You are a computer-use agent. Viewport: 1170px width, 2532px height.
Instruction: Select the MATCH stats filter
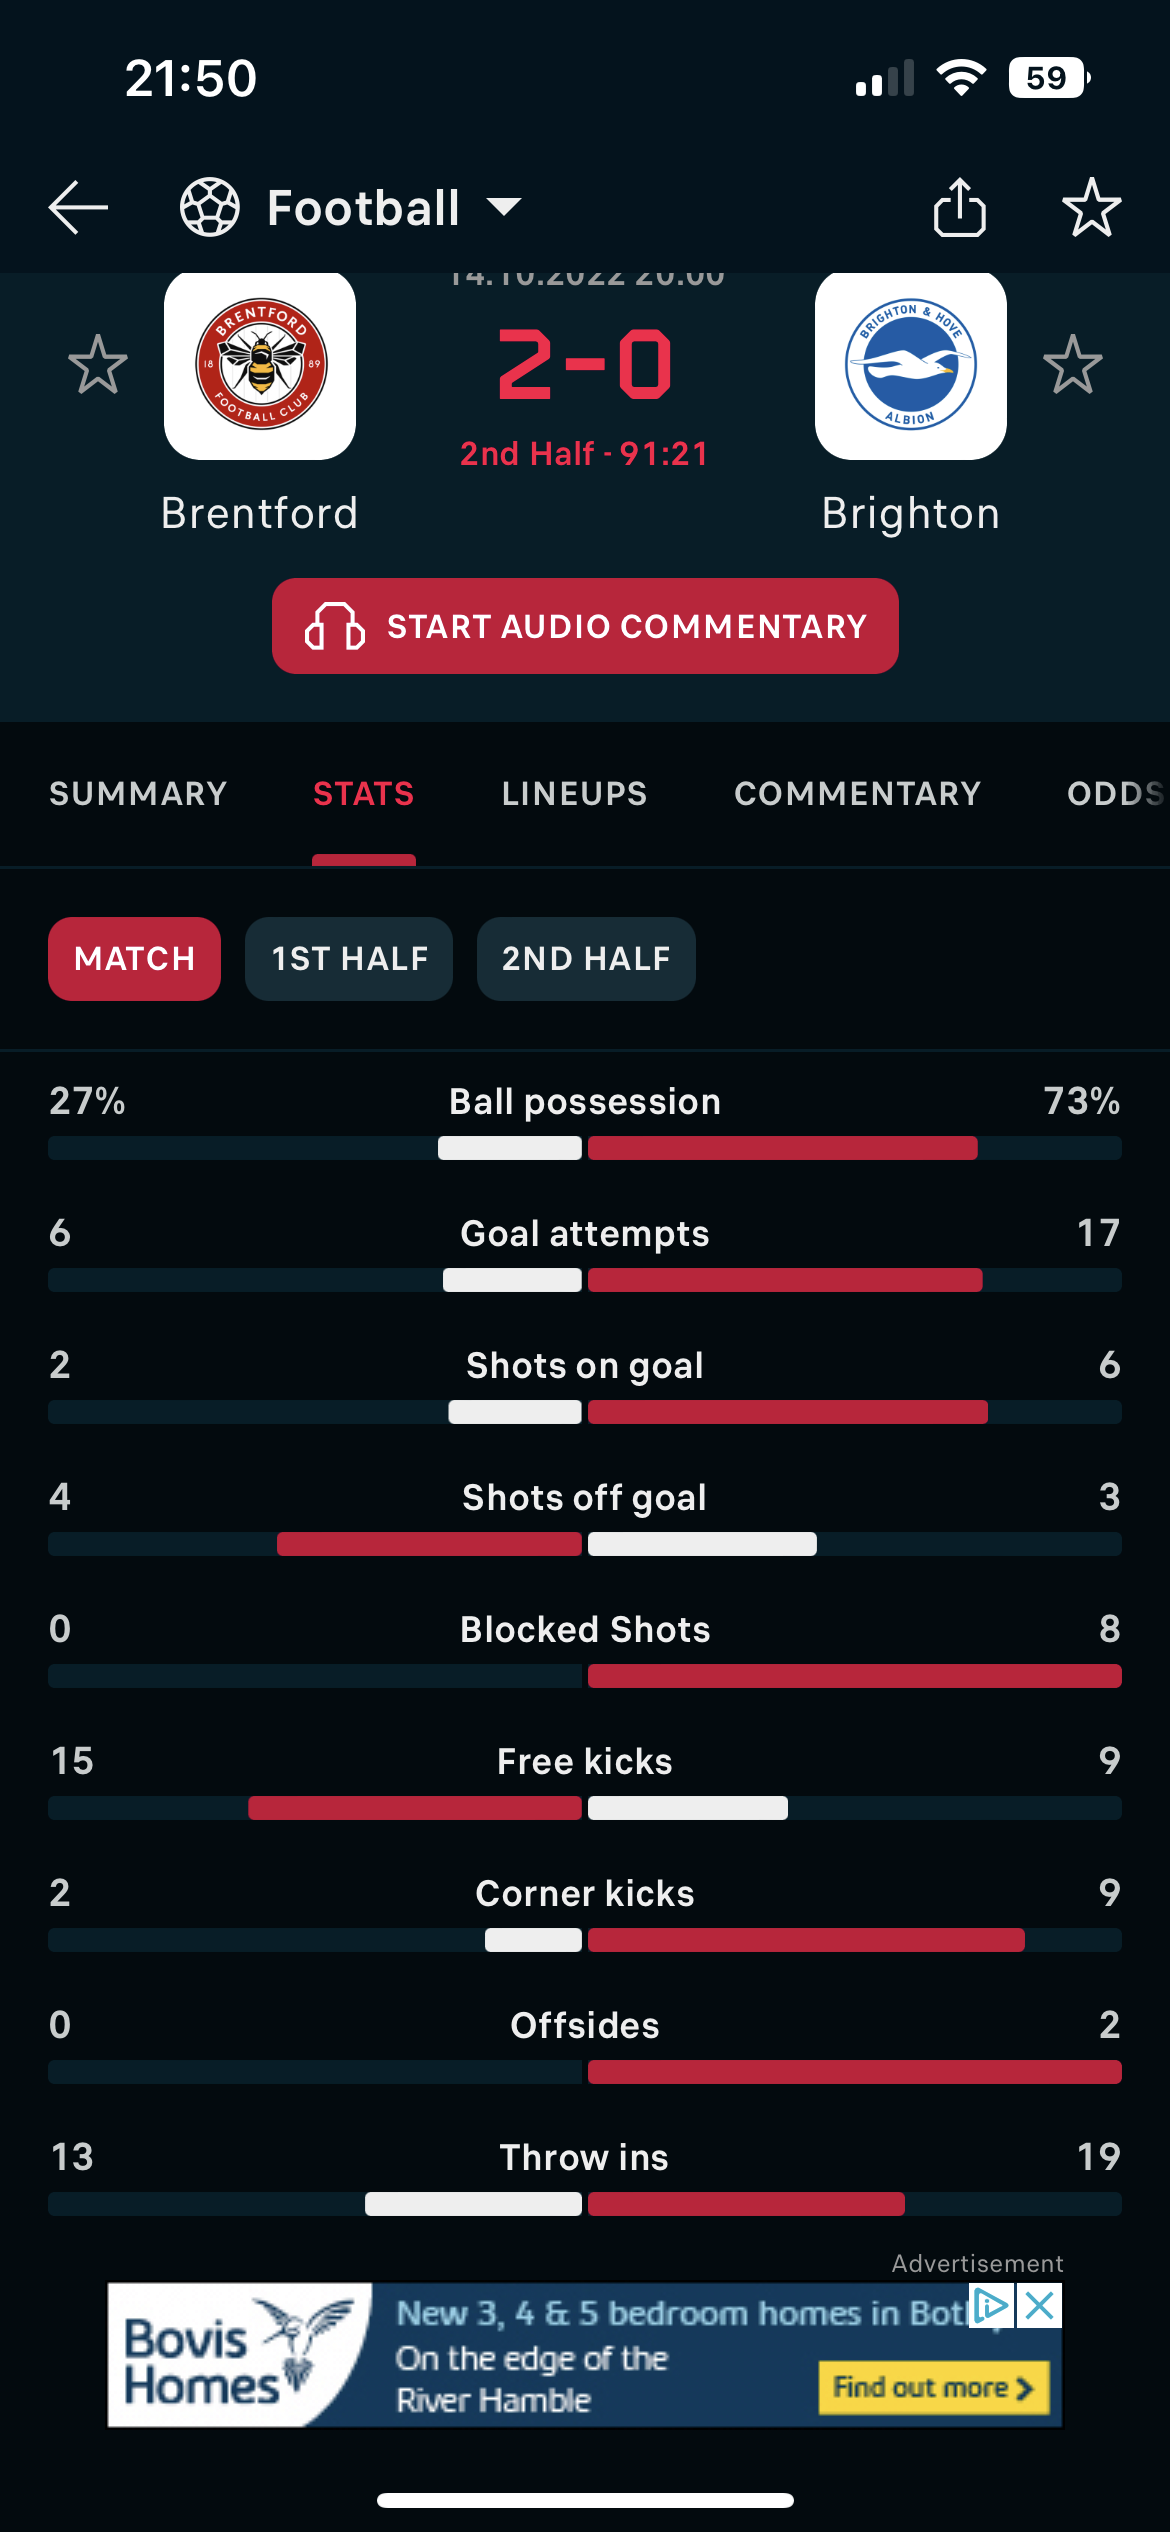tap(135, 959)
